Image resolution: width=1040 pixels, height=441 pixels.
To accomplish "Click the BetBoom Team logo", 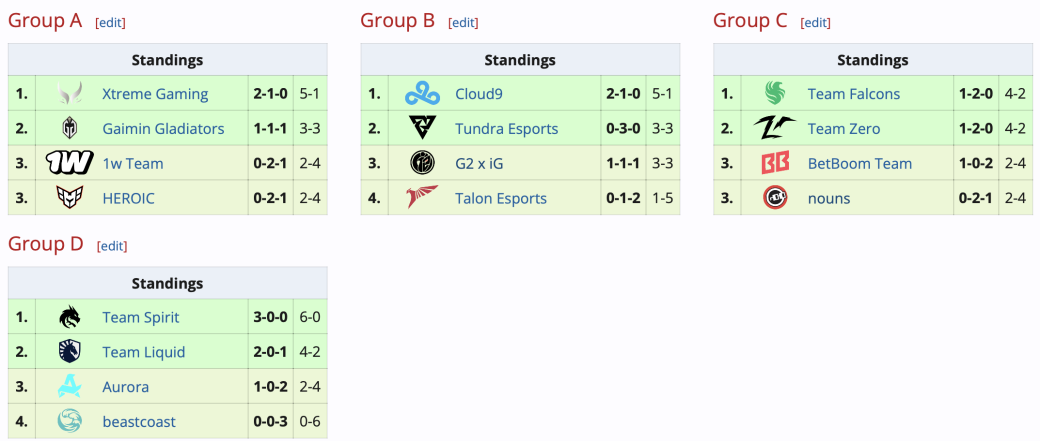I will click(775, 162).
